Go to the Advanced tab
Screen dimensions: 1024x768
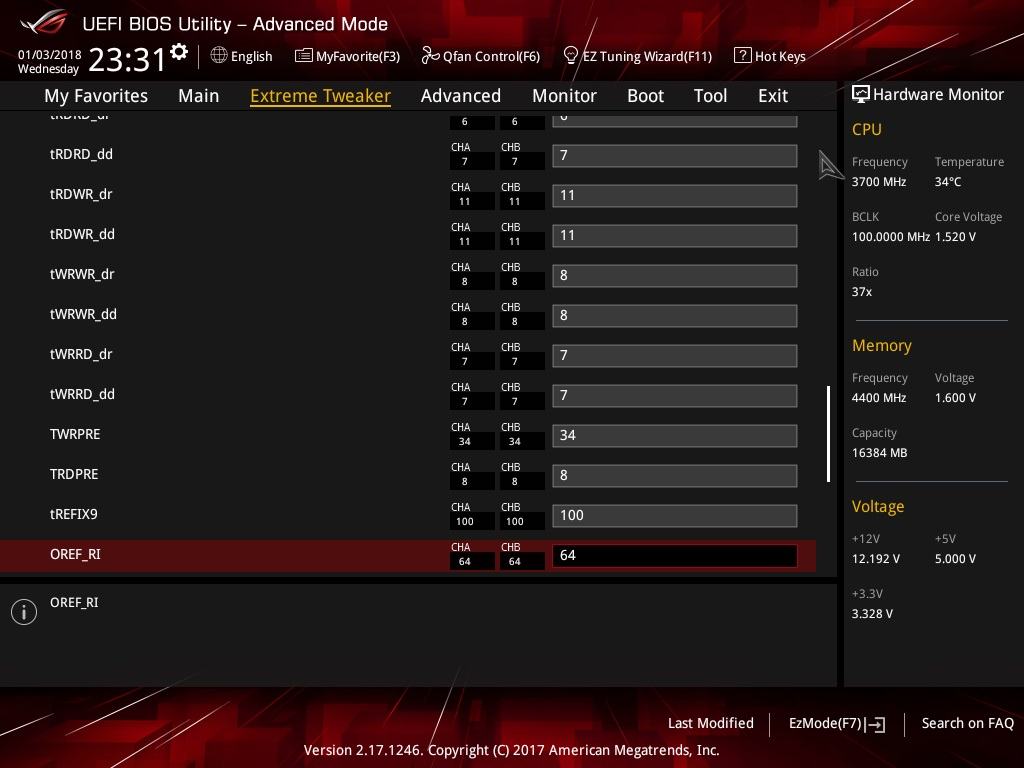click(x=460, y=96)
